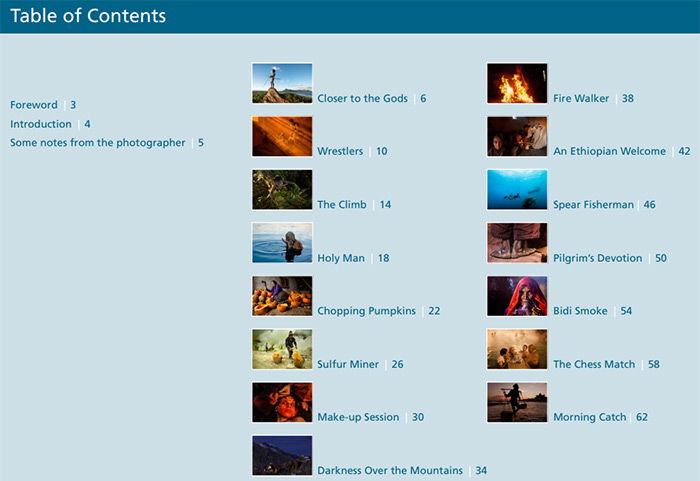700x481 pixels.
Task: Open the Sulfur Miner chapter link
Action: pos(348,364)
